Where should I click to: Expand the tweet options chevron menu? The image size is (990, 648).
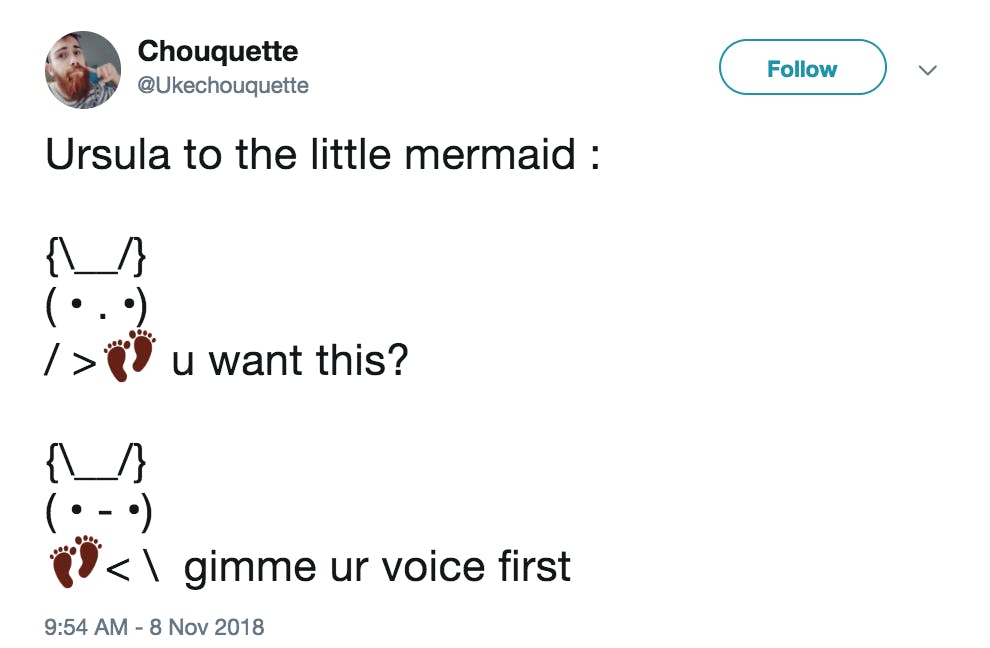[x=927, y=70]
